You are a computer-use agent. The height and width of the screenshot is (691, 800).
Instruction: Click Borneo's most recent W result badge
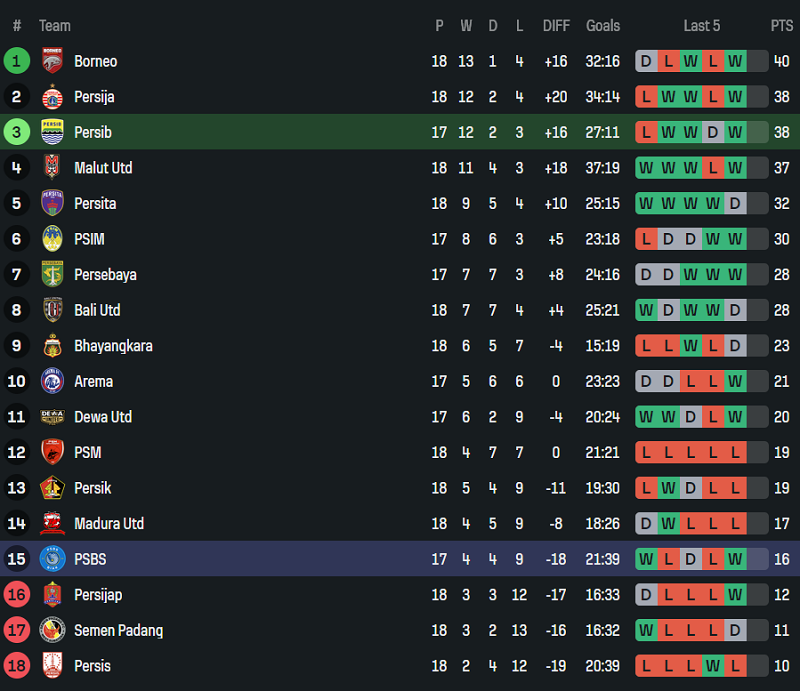tap(736, 61)
